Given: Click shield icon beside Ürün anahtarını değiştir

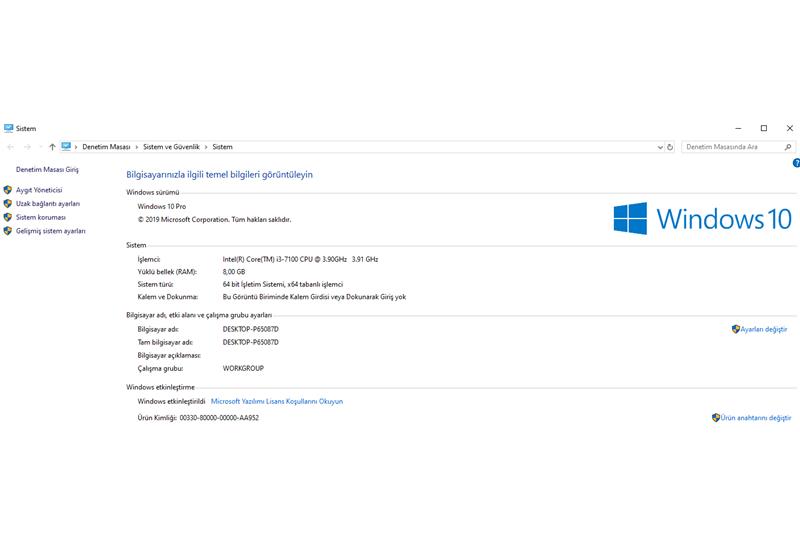Looking at the screenshot, I should [x=716, y=418].
